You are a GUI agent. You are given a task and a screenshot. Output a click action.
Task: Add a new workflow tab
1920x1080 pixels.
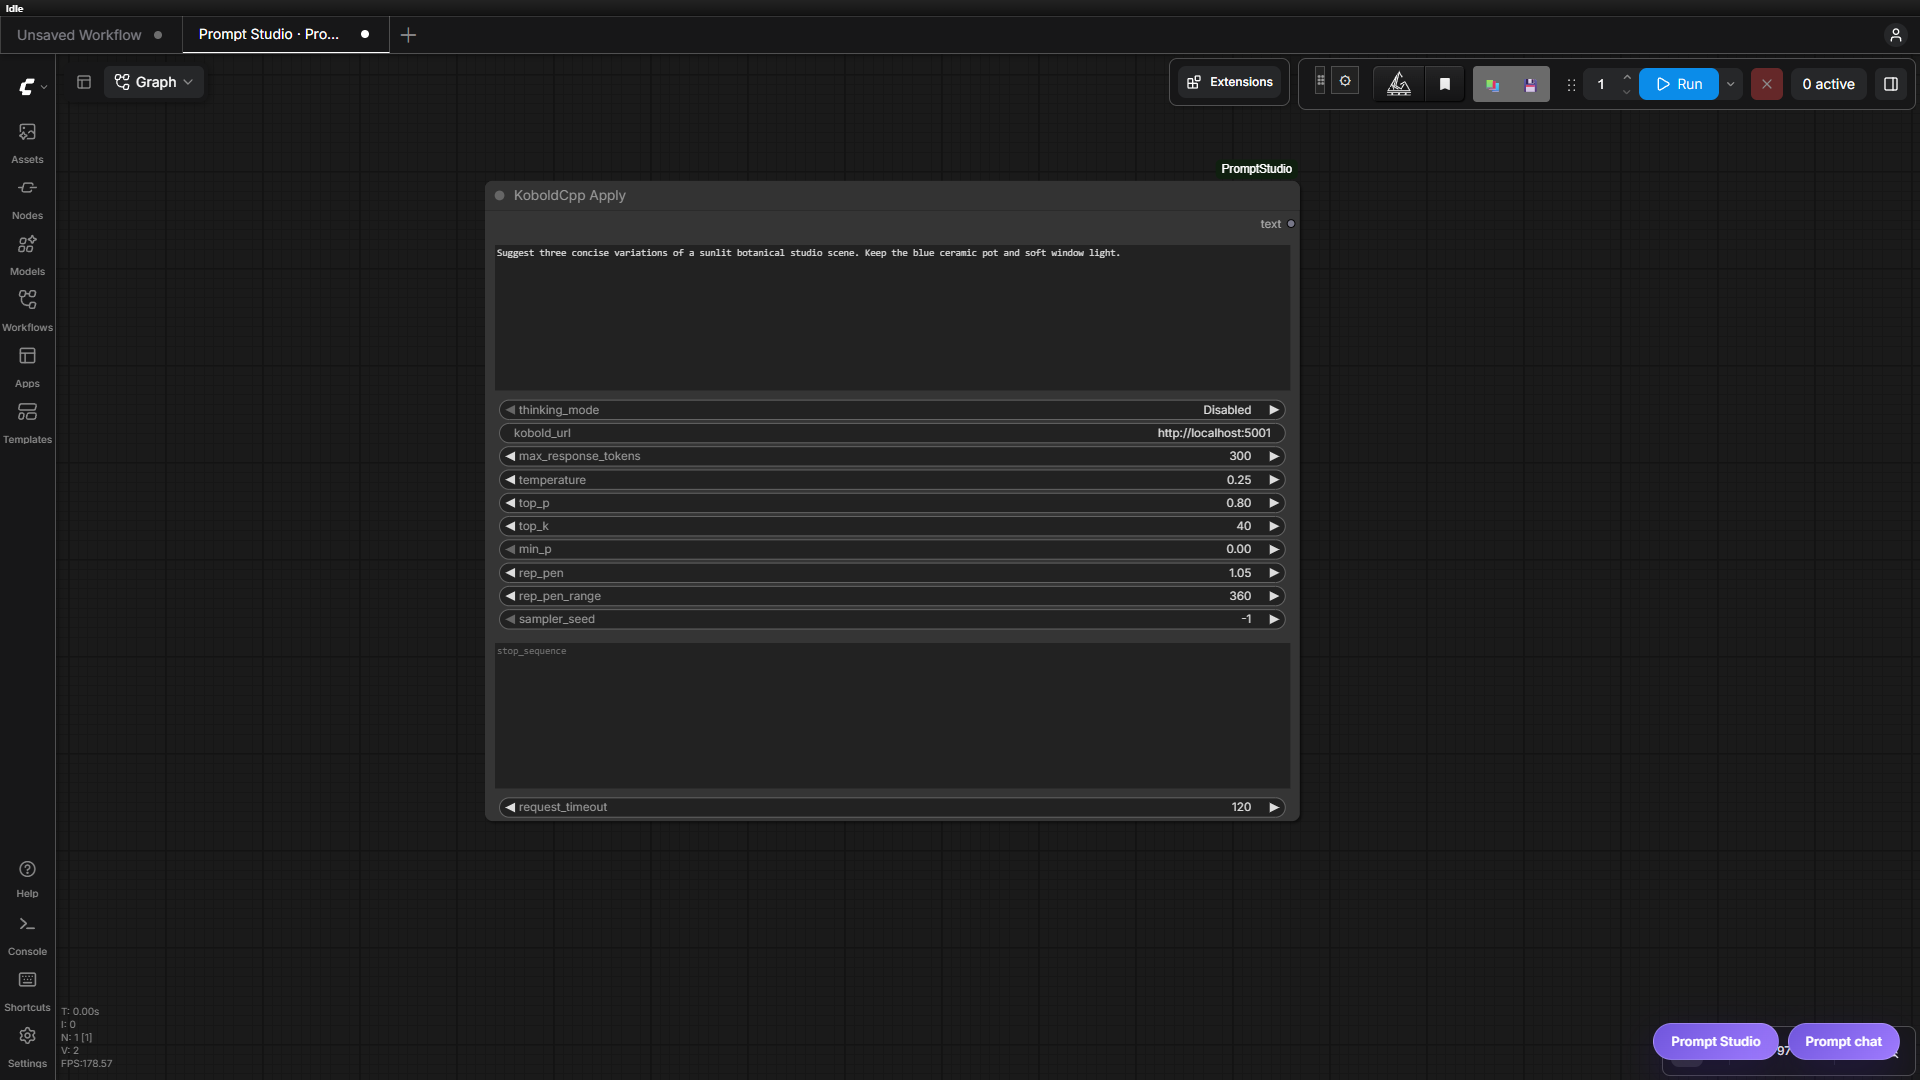coord(408,35)
